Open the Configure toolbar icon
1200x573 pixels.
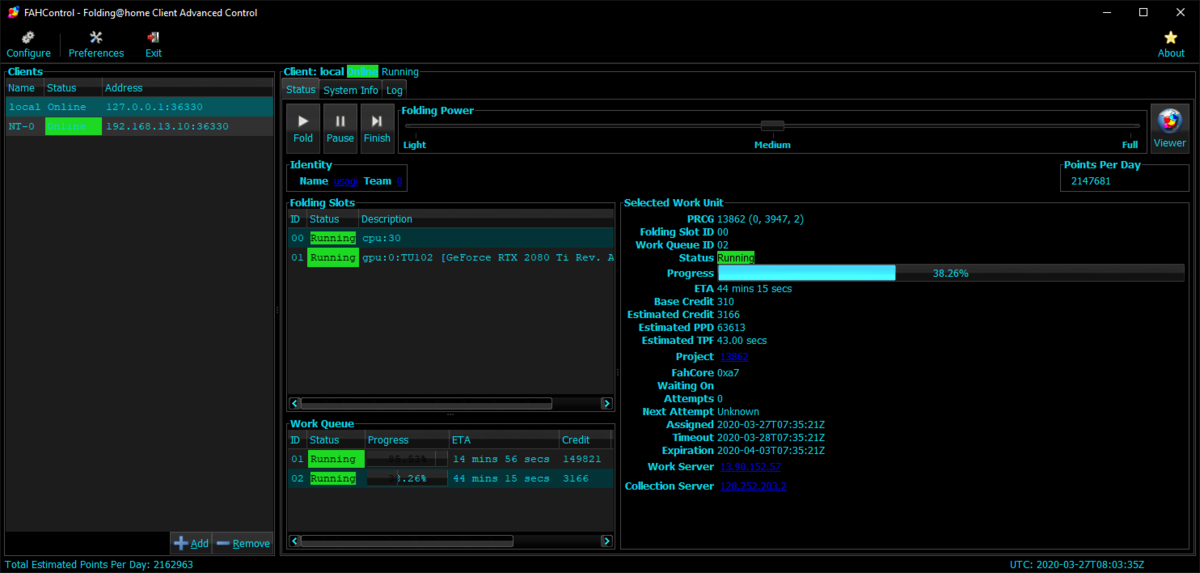point(28,45)
